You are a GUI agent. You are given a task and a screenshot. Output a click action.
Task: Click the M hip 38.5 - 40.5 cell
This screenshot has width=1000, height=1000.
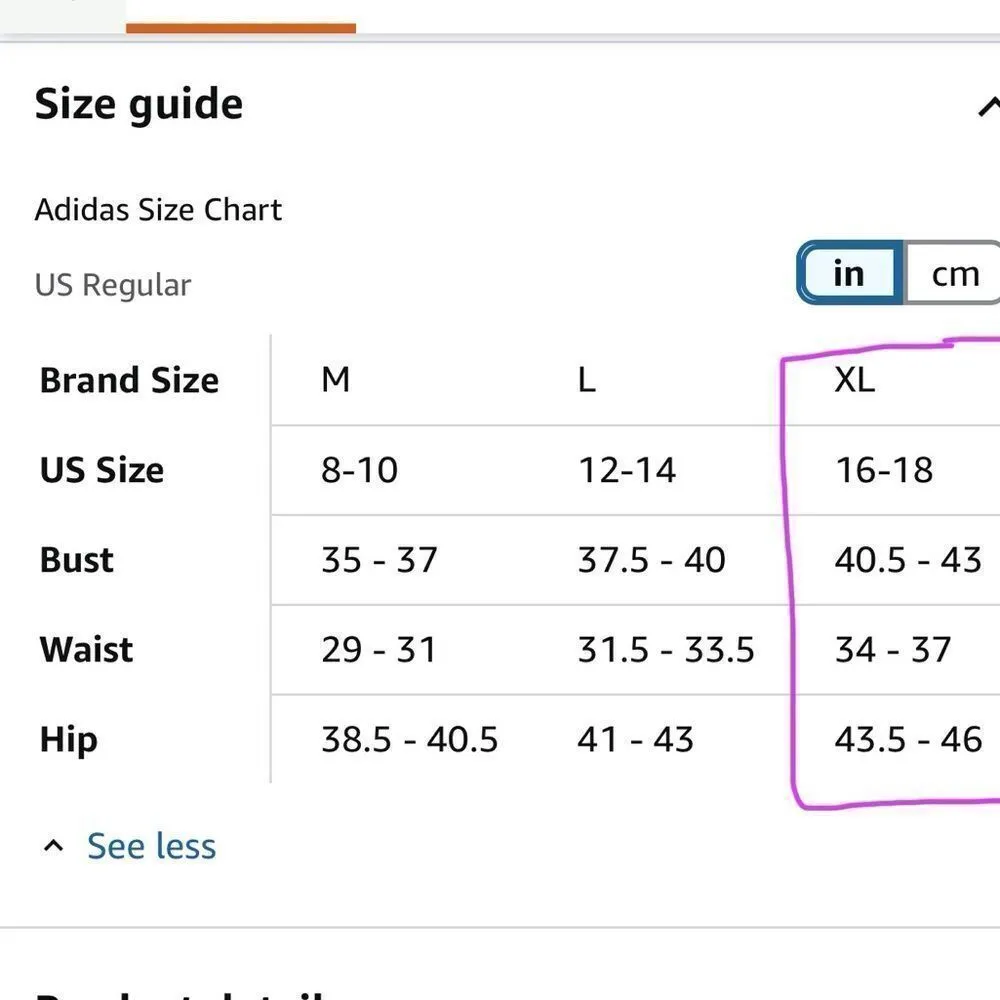pyautogui.click(x=409, y=740)
